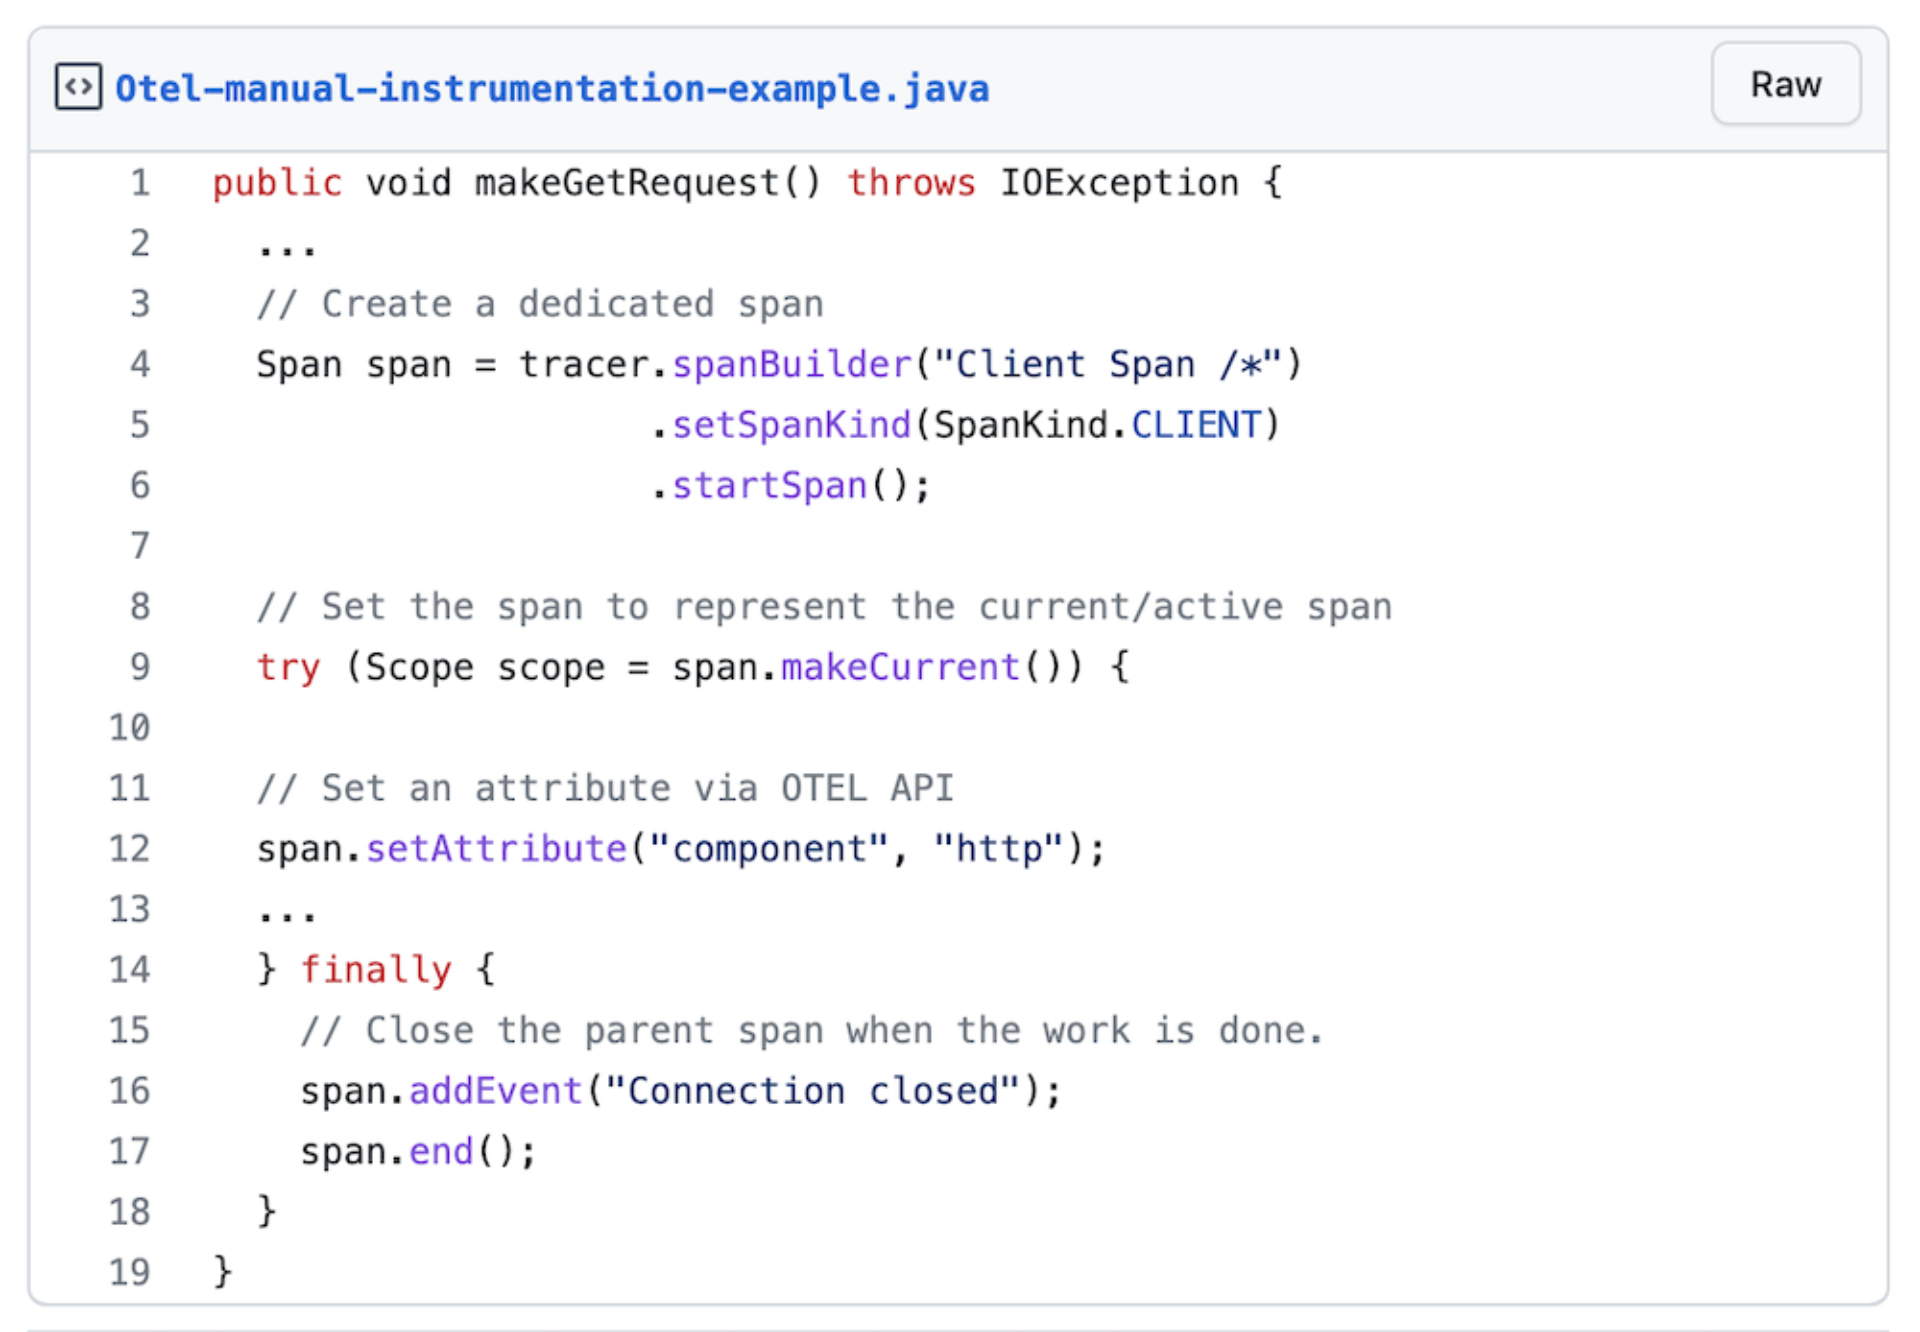Select line number 1
The image size is (1920, 1332).
[140, 183]
